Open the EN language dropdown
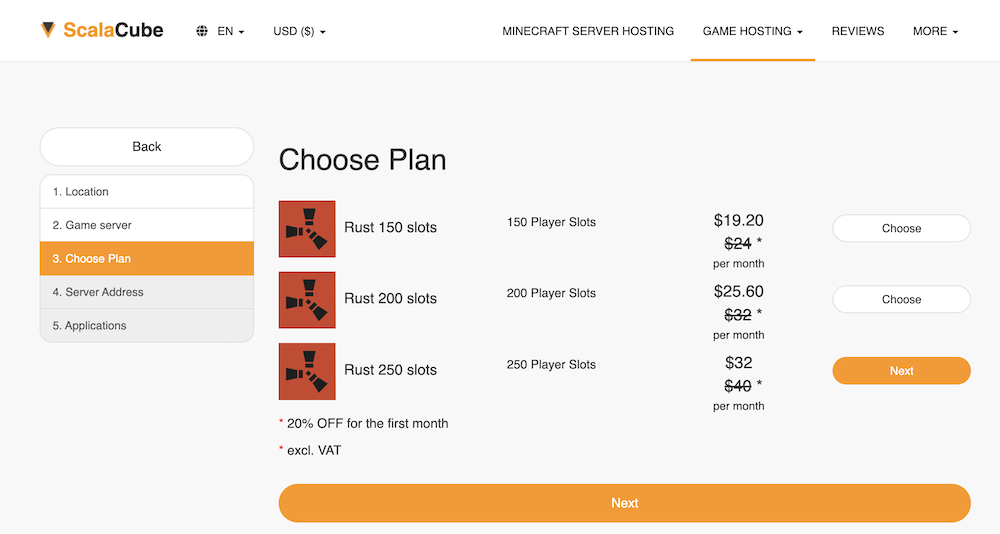The image size is (1000, 534). coord(230,31)
